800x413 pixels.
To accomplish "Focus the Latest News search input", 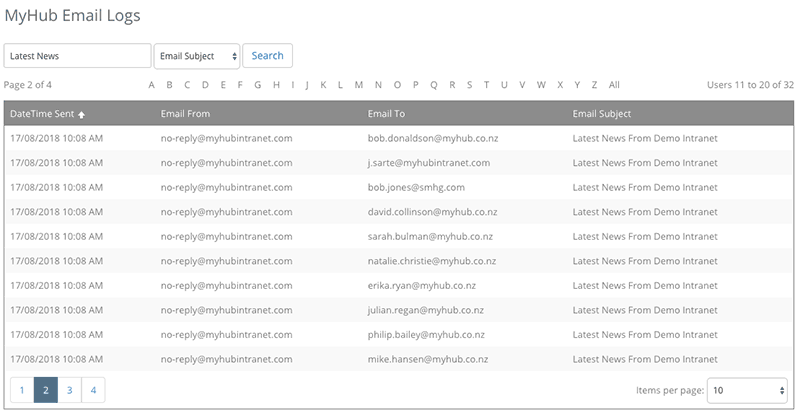I will pyautogui.click(x=78, y=56).
